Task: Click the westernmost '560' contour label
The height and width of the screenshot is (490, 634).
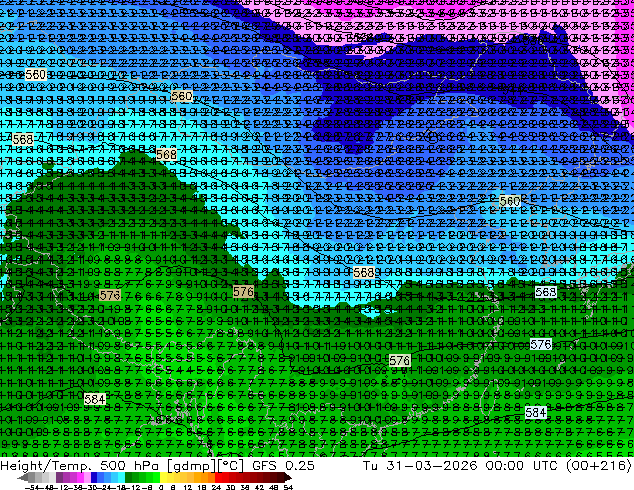Action: click(x=36, y=74)
